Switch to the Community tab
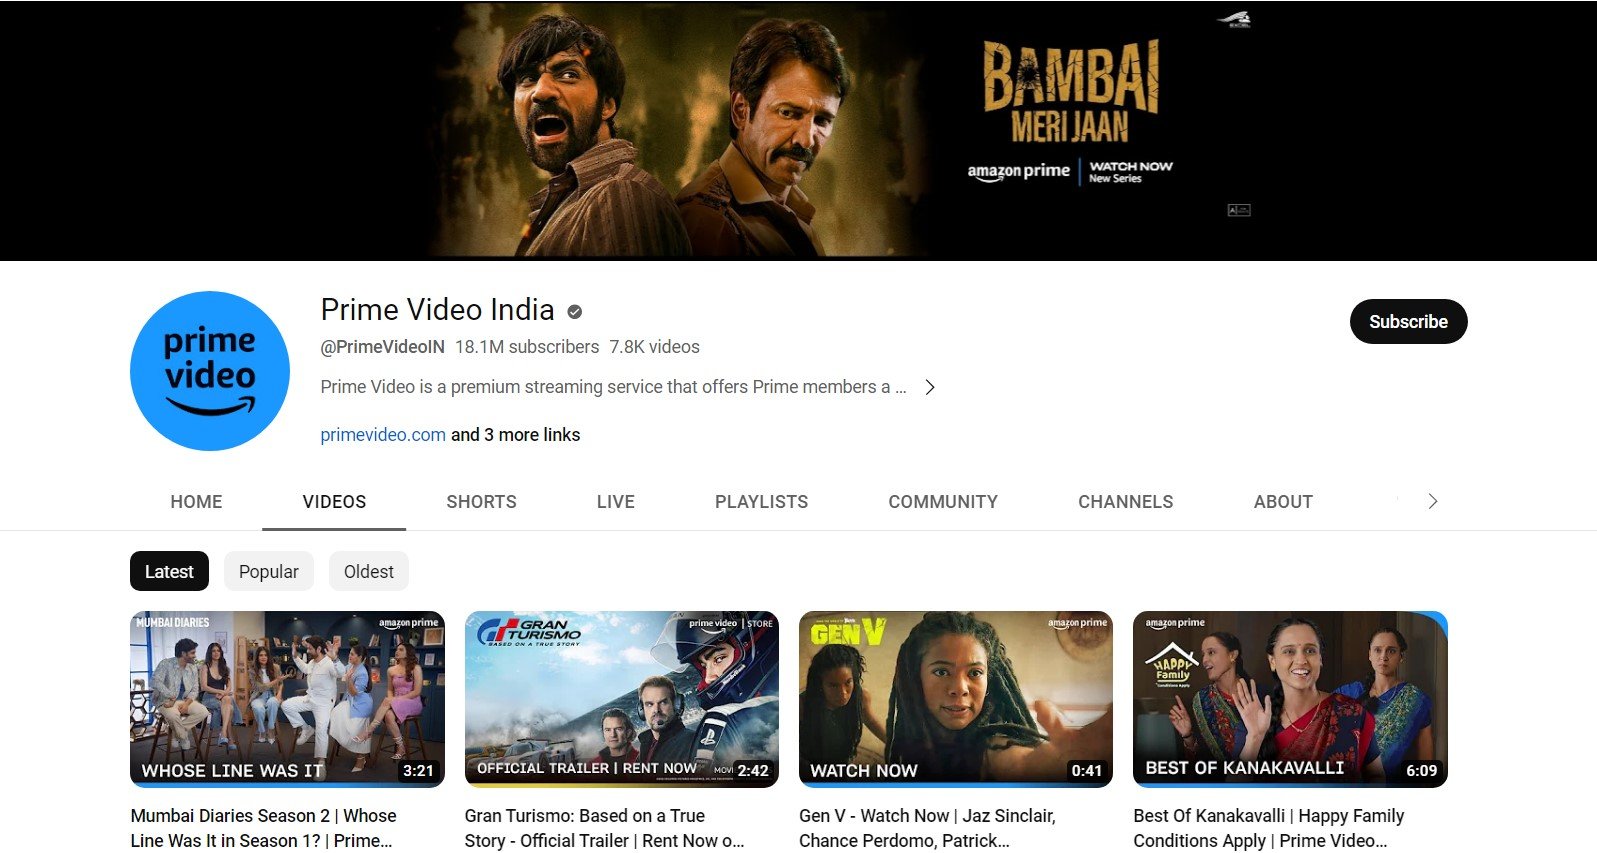The height and width of the screenshot is (853, 1597). [x=943, y=502]
